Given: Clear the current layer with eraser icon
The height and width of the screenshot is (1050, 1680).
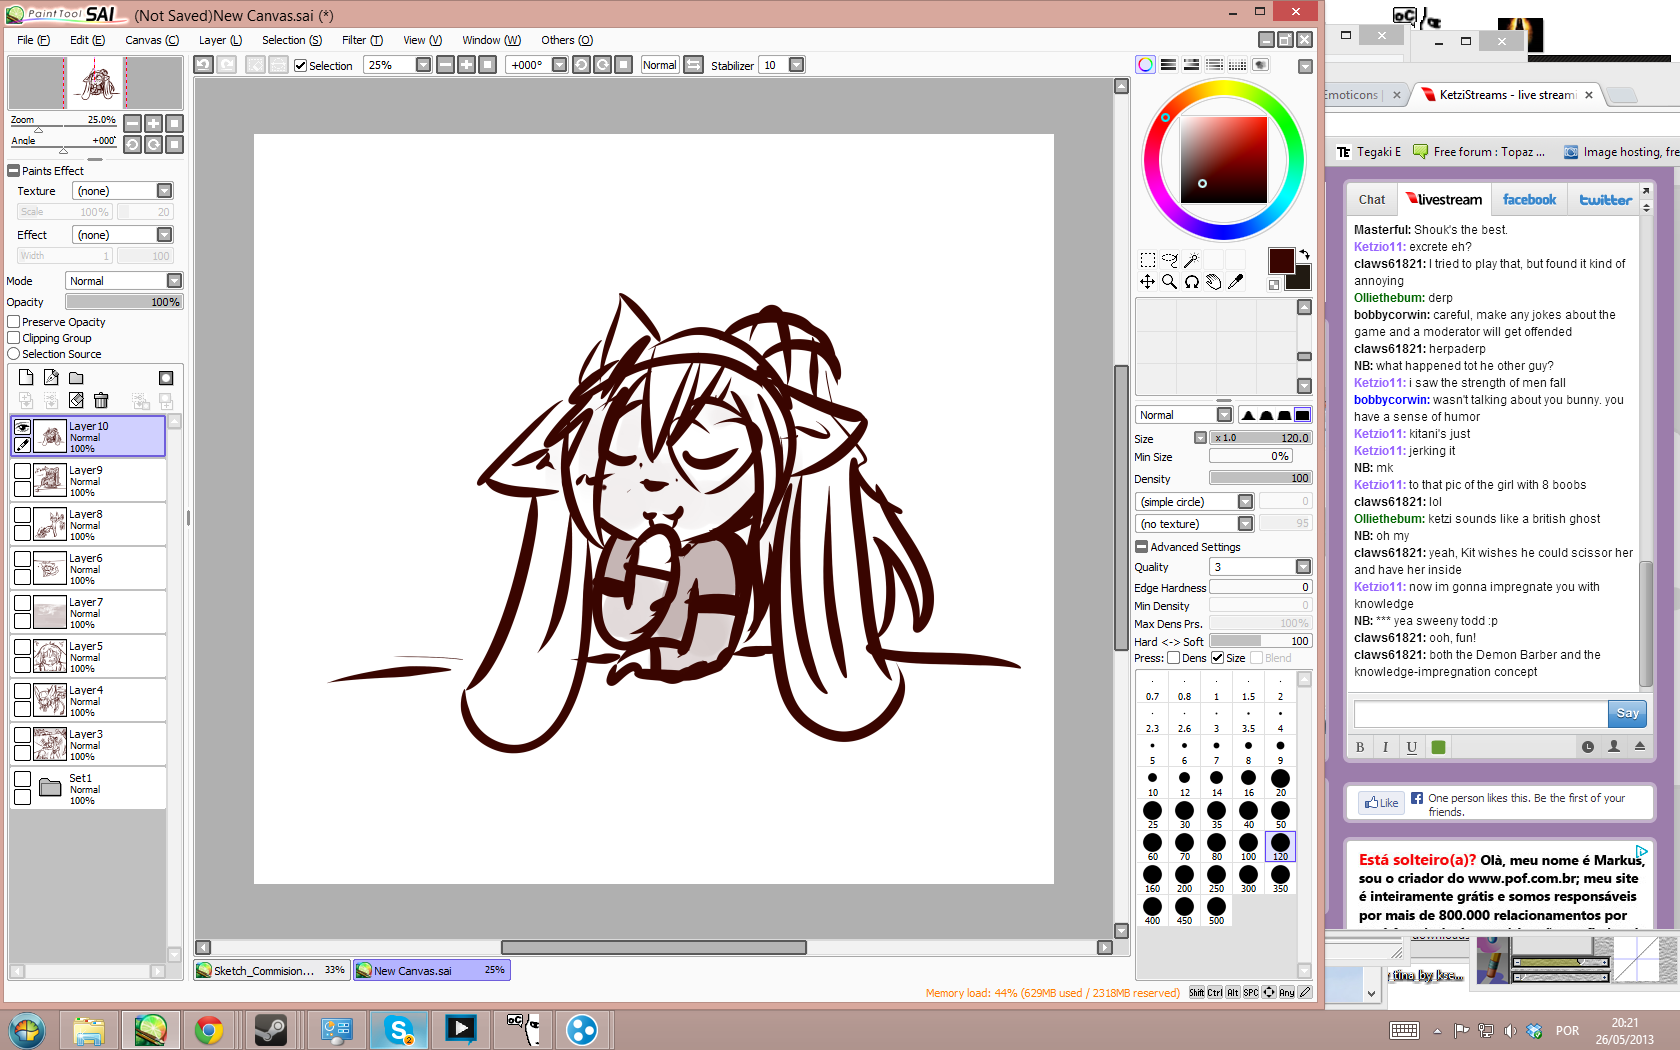Looking at the screenshot, I should (x=76, y=400).
